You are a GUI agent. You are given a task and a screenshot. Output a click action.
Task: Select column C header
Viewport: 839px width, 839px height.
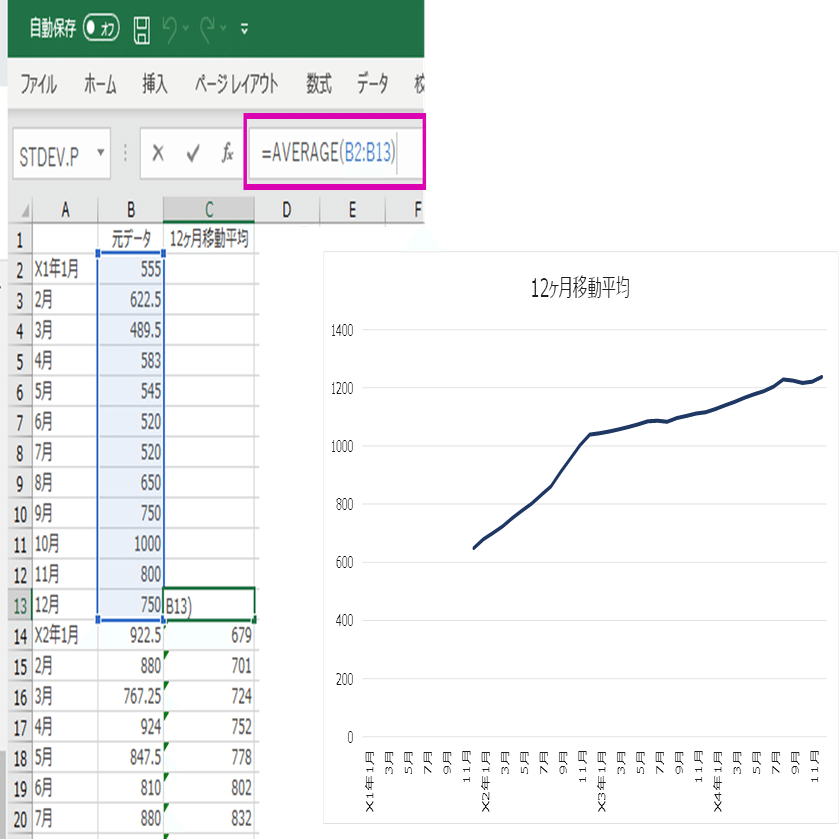pyautogui.click(x=209, y=210)
